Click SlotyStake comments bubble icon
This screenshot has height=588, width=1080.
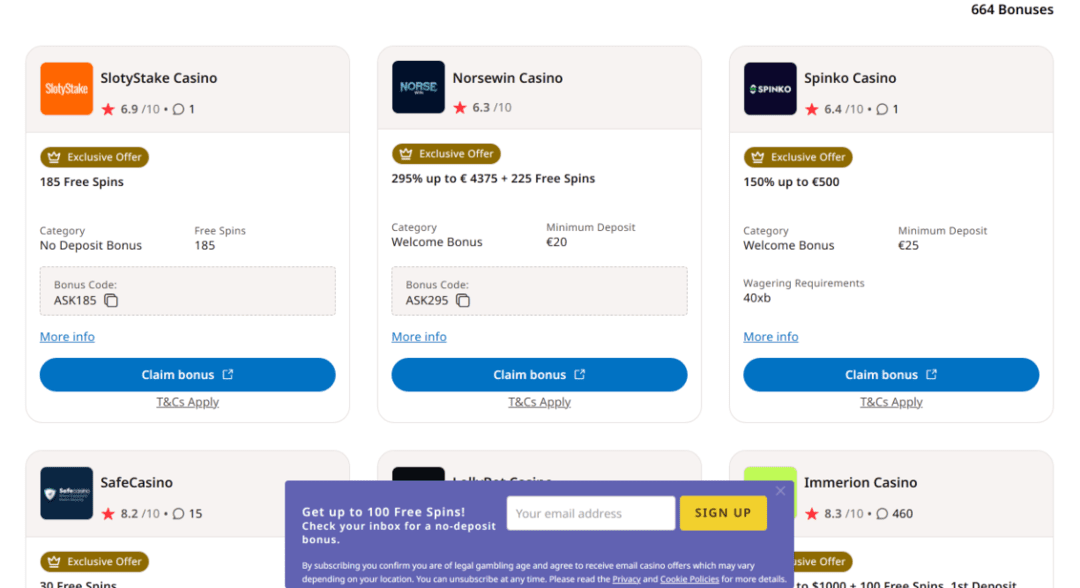point(178,109)
